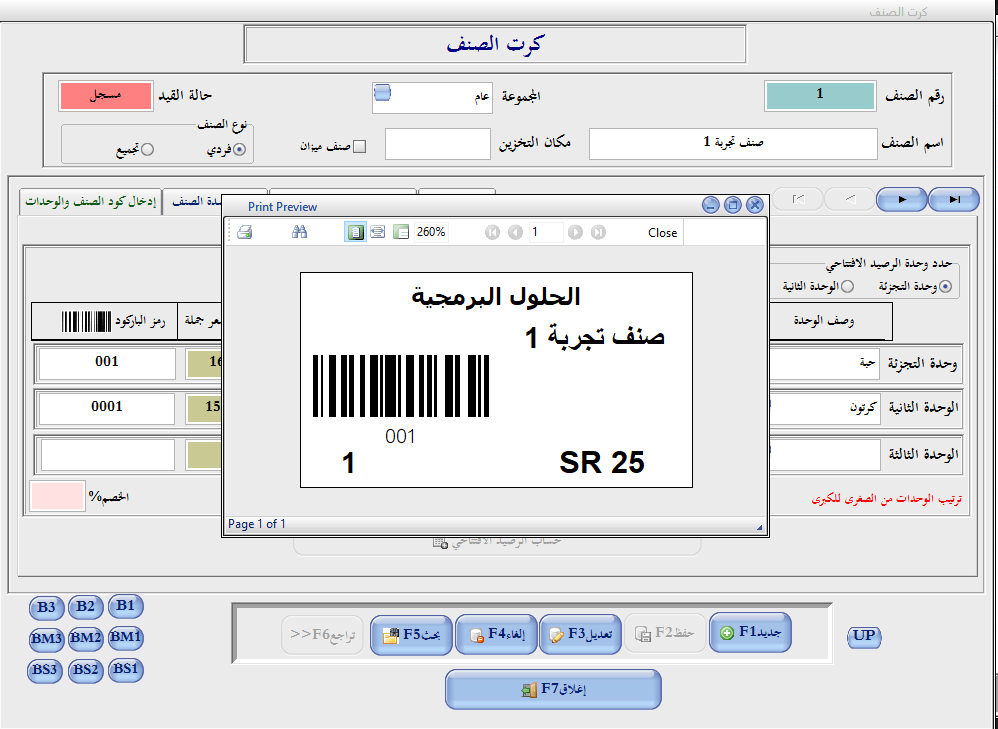Click the رقم الصنف field showing 1
998x729 pixels.
(x=820, y=96)
